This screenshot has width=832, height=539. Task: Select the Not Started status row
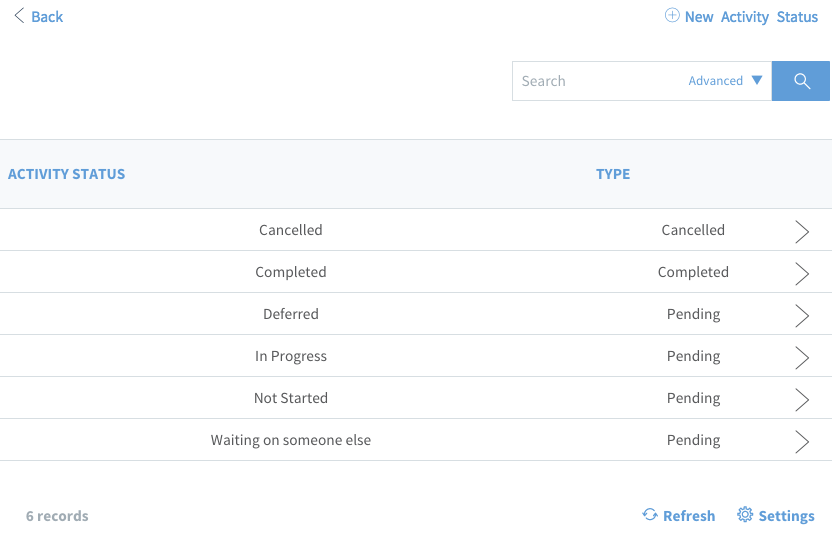416,398
